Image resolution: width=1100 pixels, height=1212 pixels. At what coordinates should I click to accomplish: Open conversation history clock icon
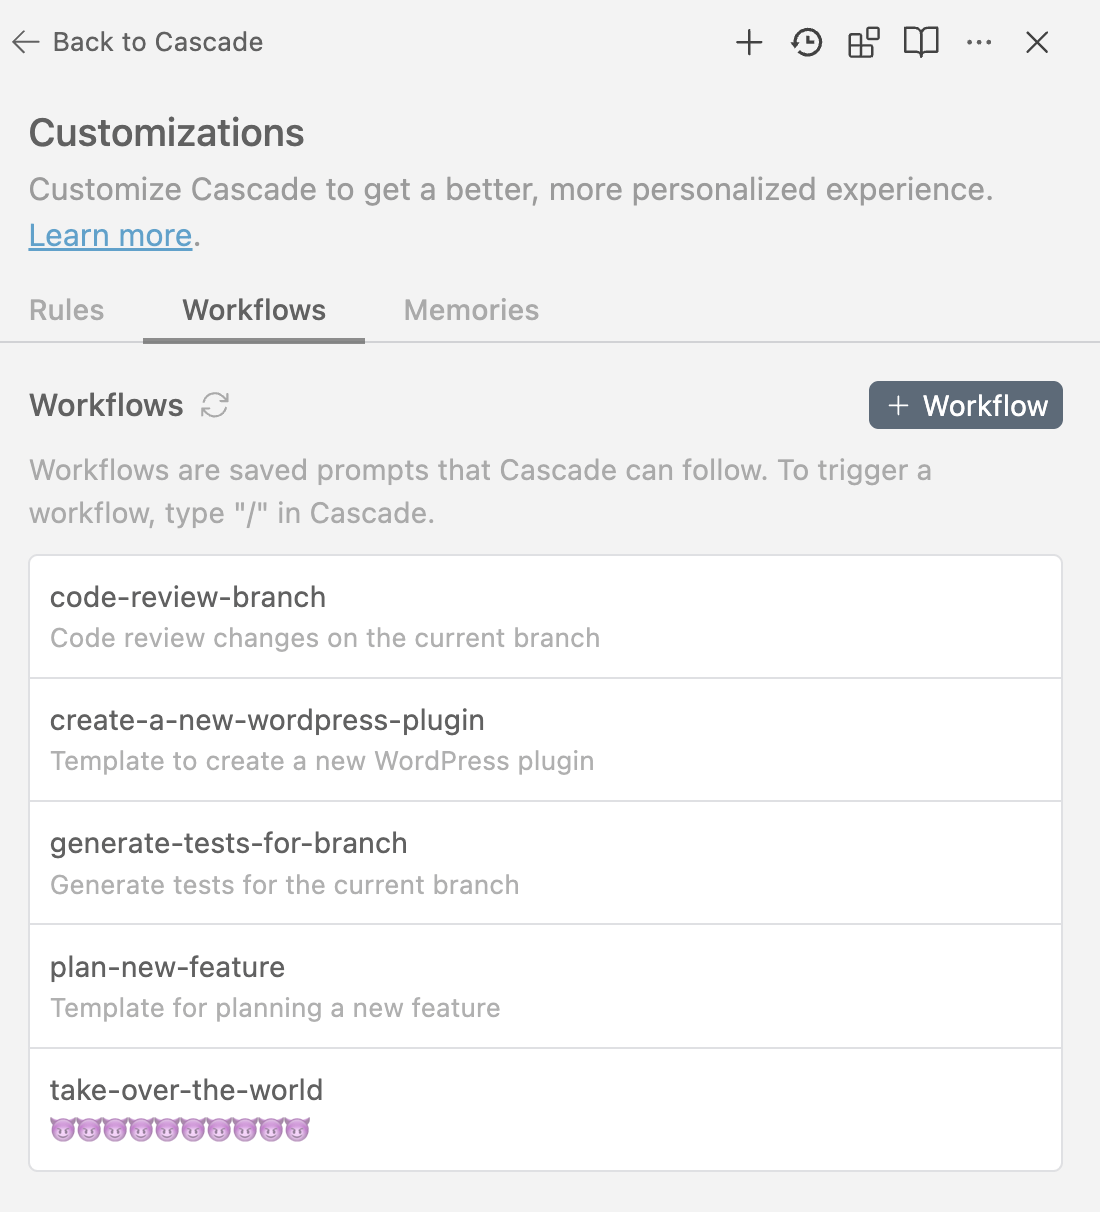click(x=806, y=42)
